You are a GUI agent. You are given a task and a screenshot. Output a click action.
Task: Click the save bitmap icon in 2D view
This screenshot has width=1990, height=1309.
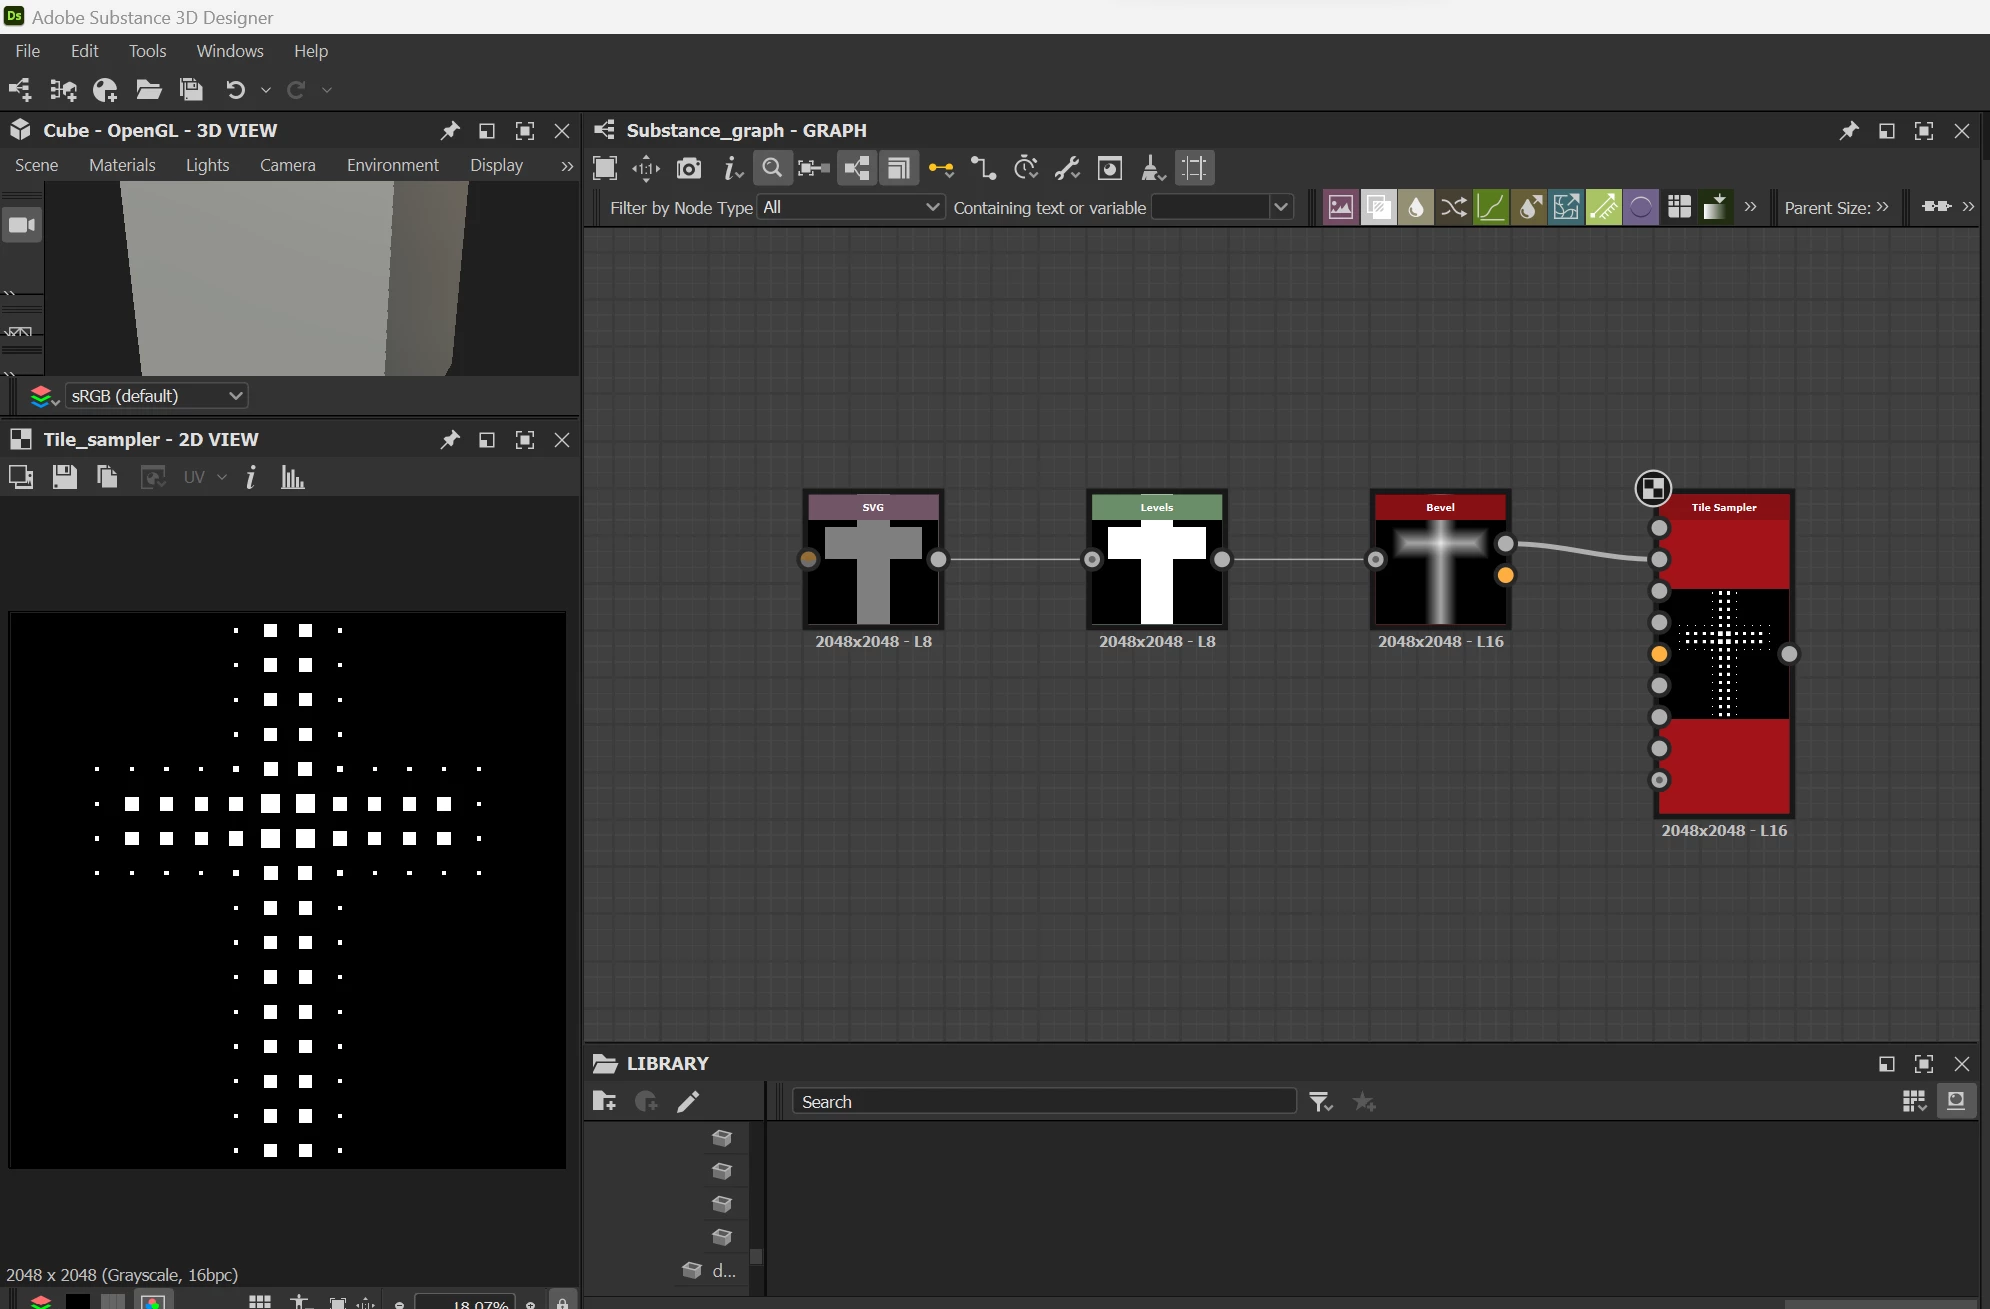pyautogui.click(x=65, y=478)
